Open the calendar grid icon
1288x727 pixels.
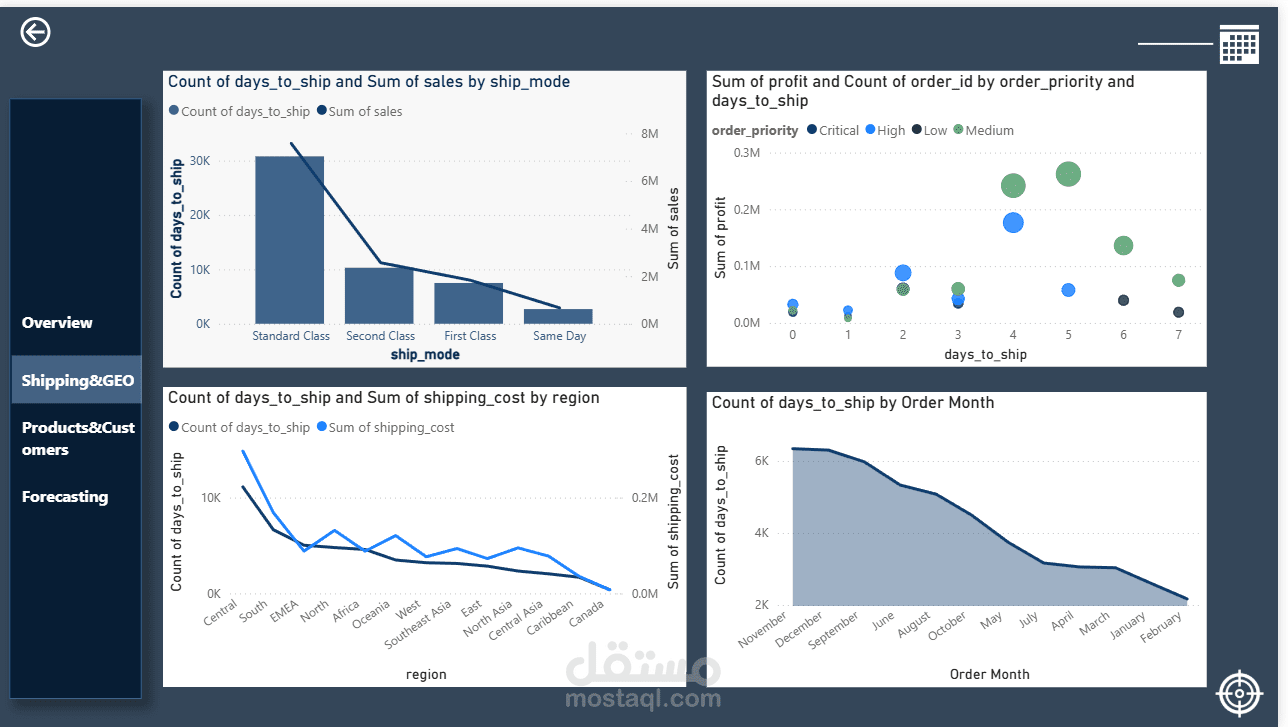pos(1239,45)
